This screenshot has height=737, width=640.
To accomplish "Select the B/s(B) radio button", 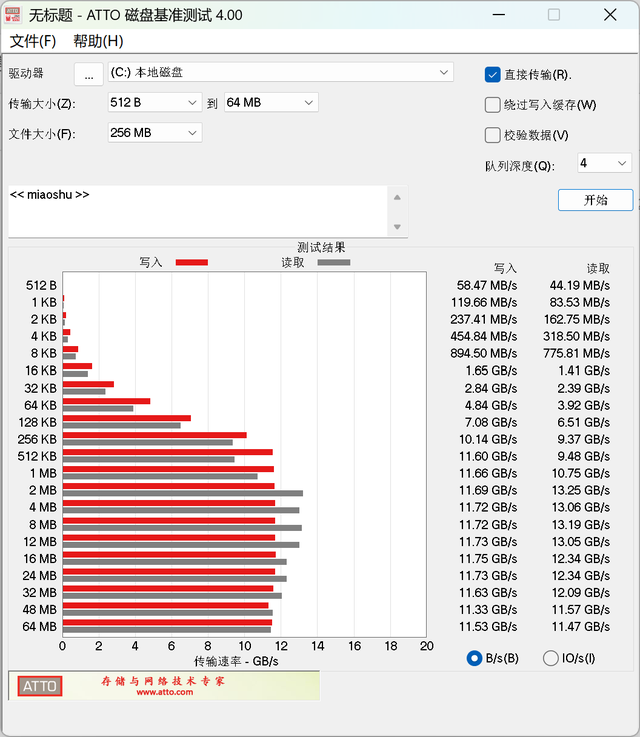I will (x=474, y=658).
